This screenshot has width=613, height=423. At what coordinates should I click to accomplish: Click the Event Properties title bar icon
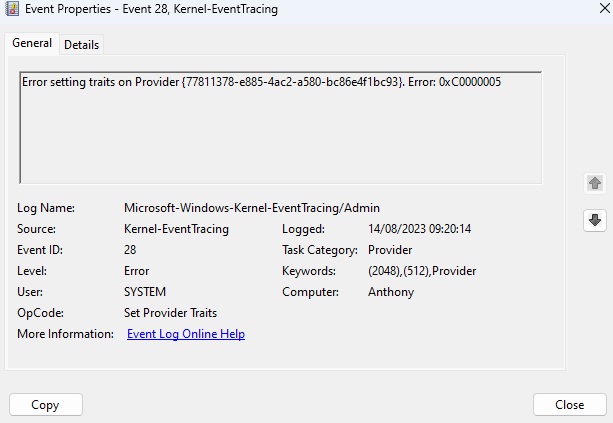13,9
